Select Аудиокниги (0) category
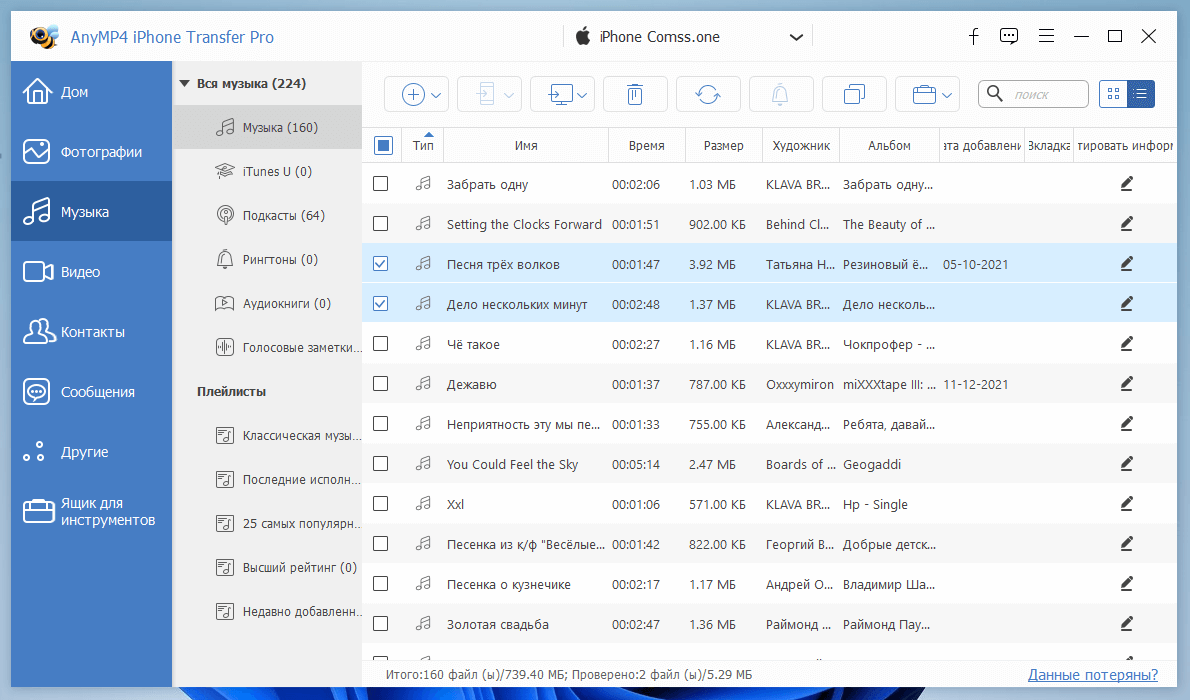The width and height of the screenshot is (1190, 700). 268,304
